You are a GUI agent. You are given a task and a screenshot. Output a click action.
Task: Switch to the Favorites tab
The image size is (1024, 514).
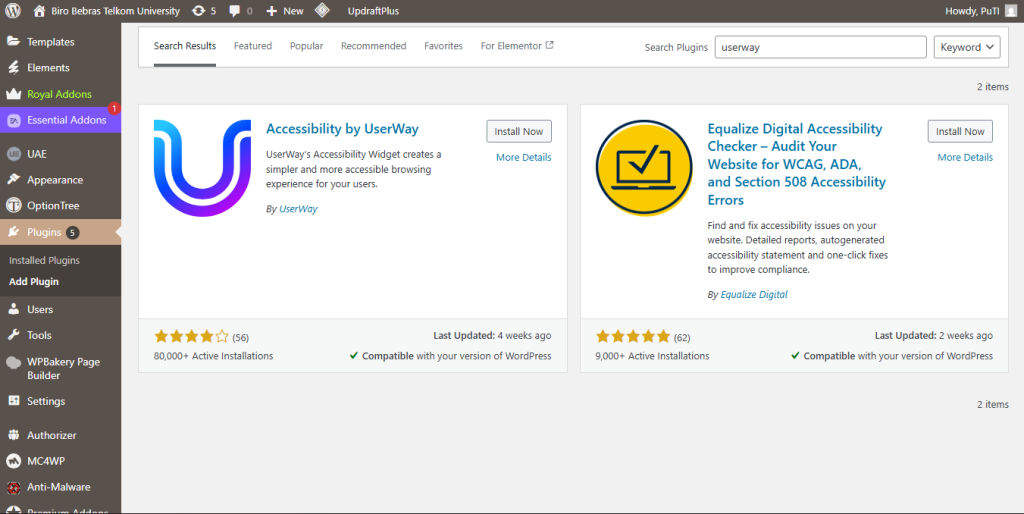pos(443,46)
